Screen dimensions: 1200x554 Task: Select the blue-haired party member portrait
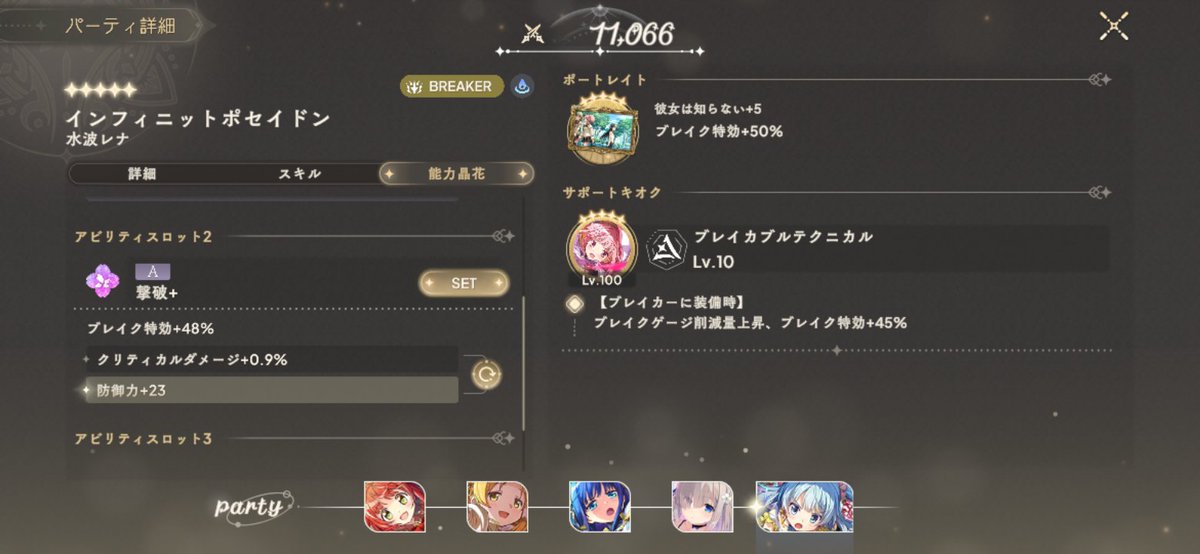pos(599,506)
